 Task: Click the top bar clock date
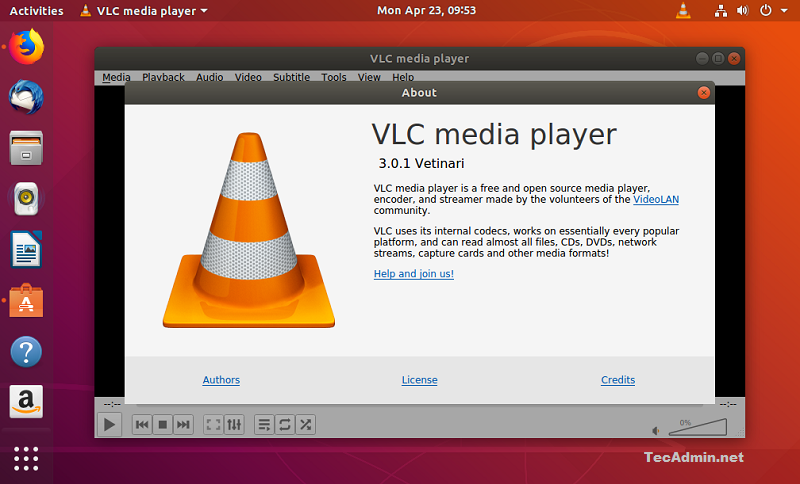tap(426, 10)
